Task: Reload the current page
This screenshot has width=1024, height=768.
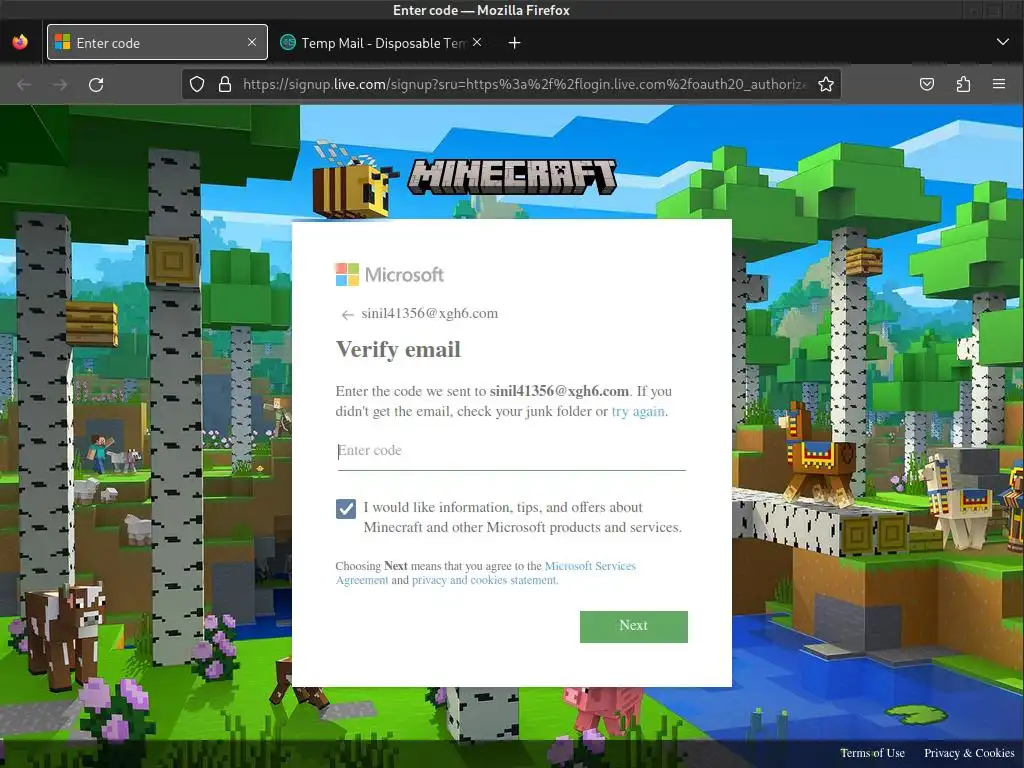Action: tap(96, 85)
